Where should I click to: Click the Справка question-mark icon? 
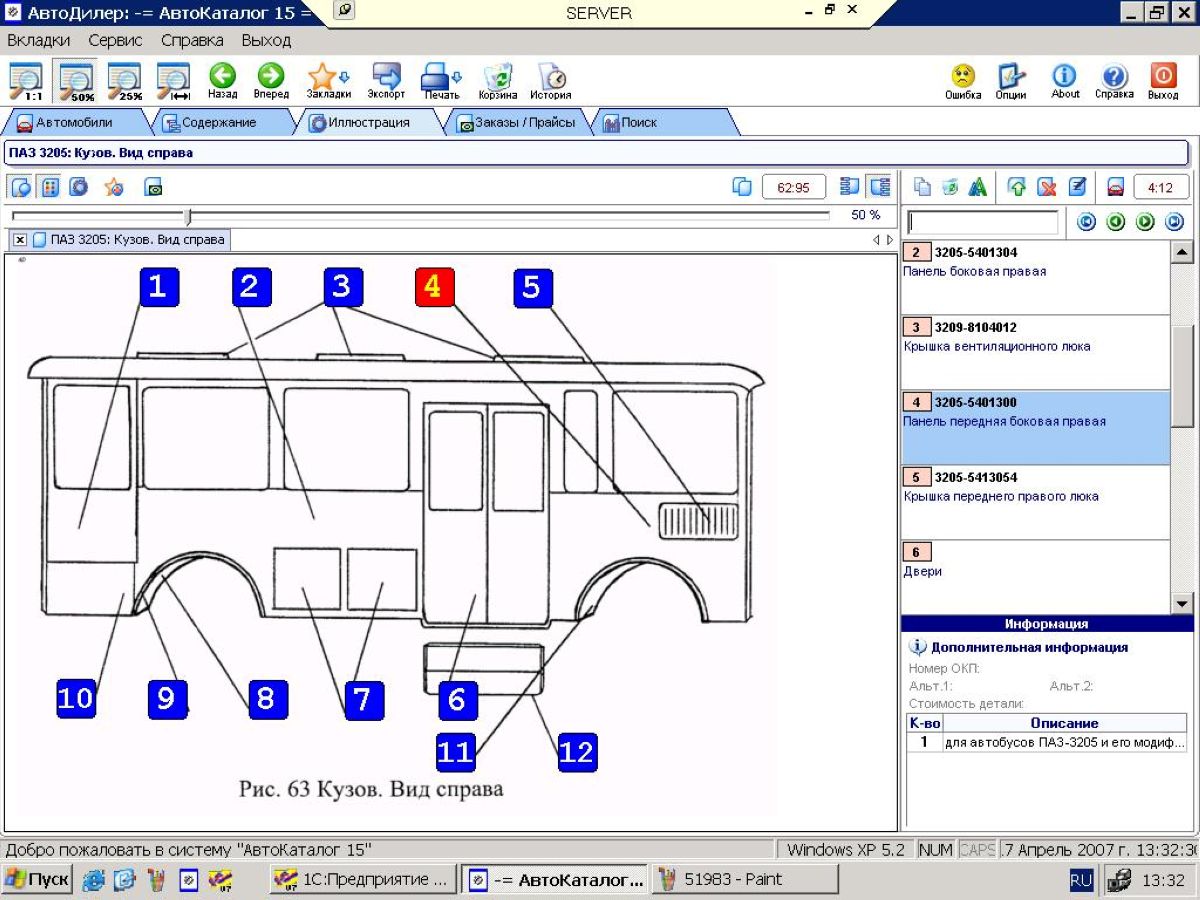click(x=1113, y=77)
